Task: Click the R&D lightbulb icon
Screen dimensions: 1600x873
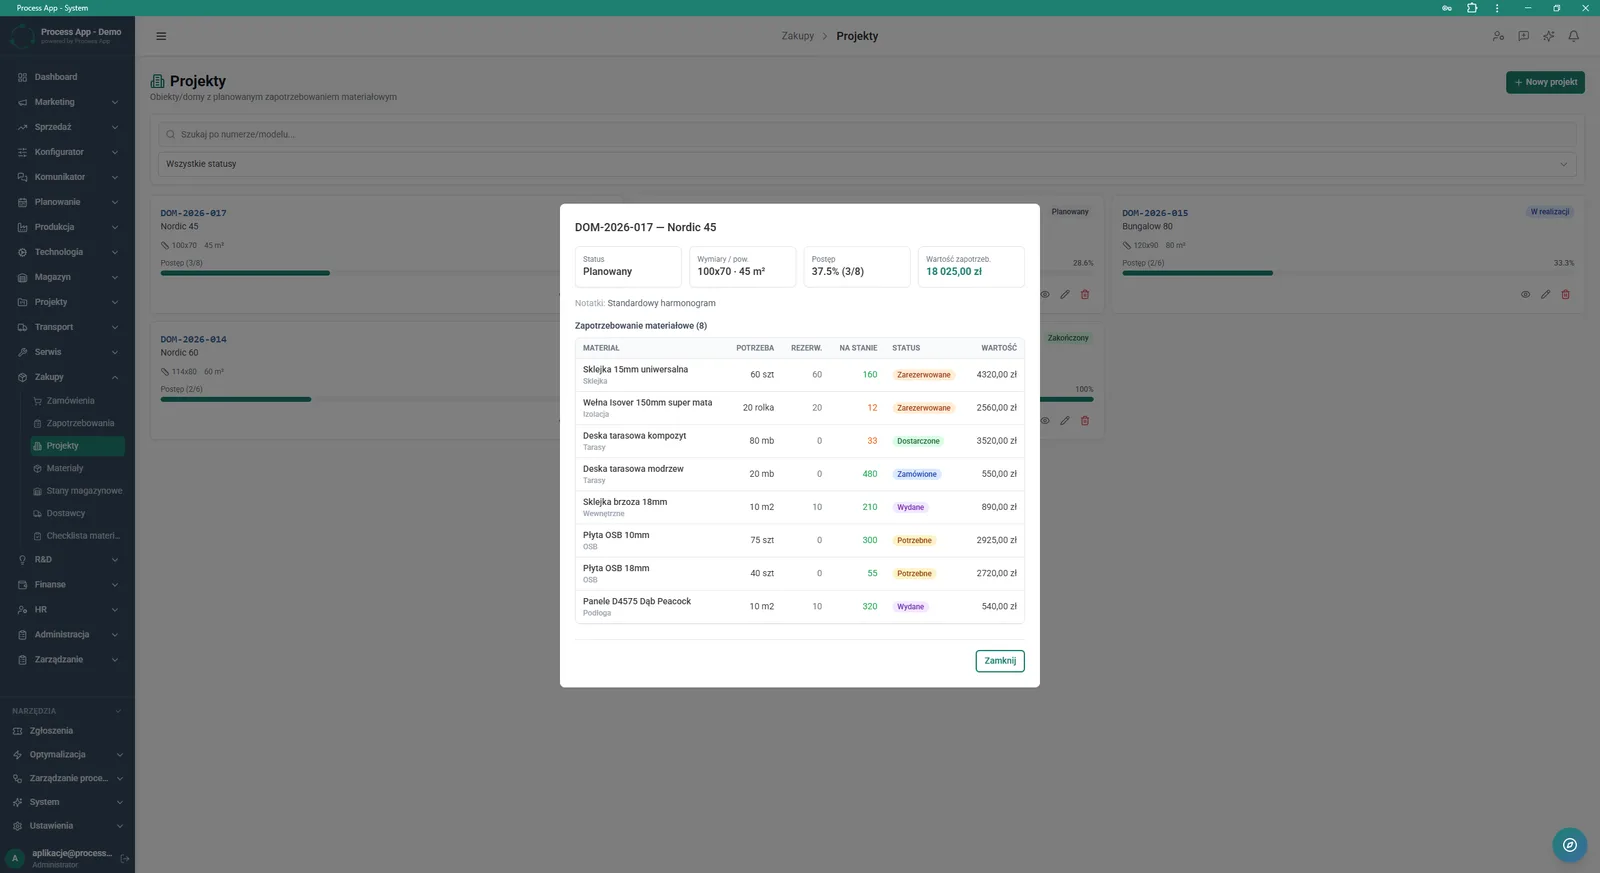Action: (x=22, y=560)
